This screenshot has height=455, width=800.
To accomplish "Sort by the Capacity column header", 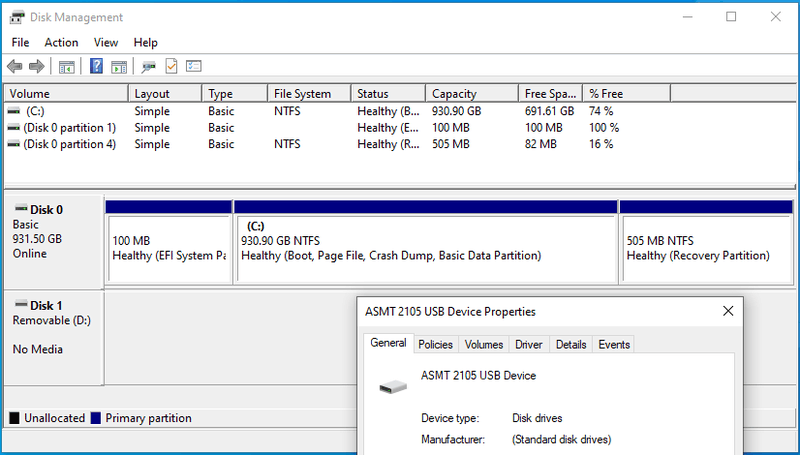I will [x=472, y=94].
